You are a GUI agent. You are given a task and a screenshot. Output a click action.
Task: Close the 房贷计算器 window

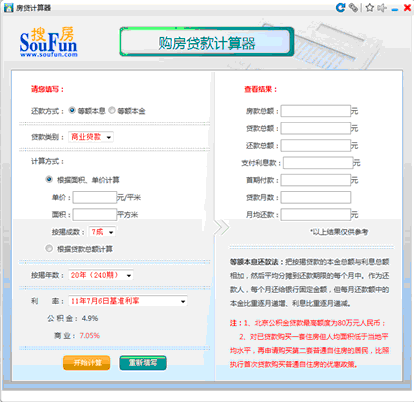coord(407,7)
